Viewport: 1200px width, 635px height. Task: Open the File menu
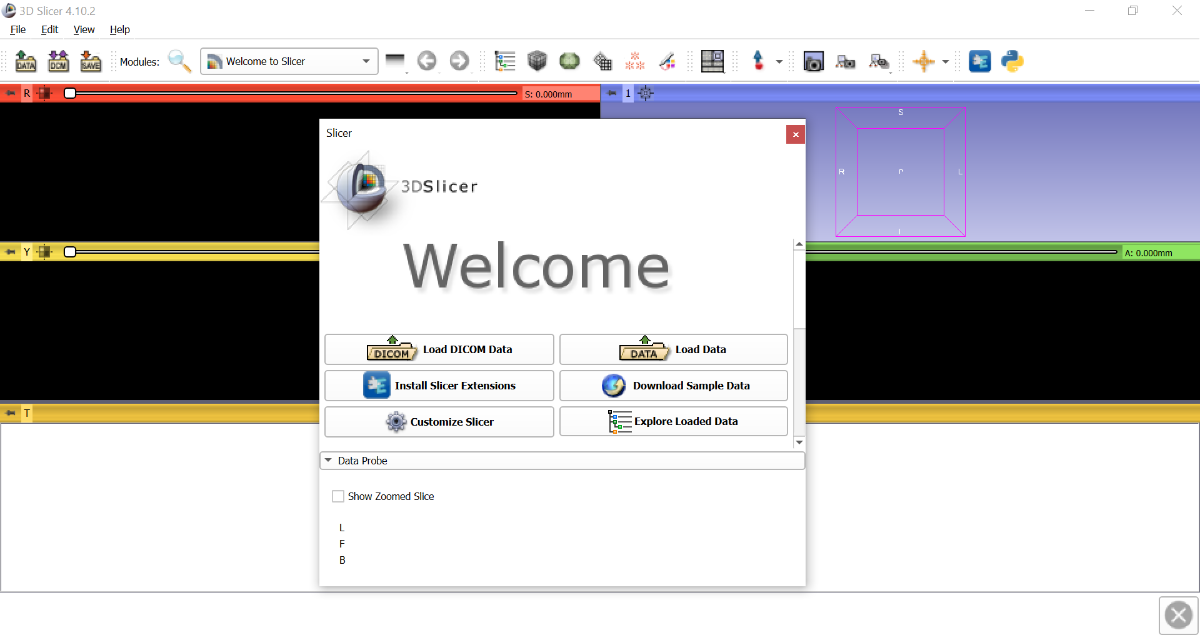18,30
